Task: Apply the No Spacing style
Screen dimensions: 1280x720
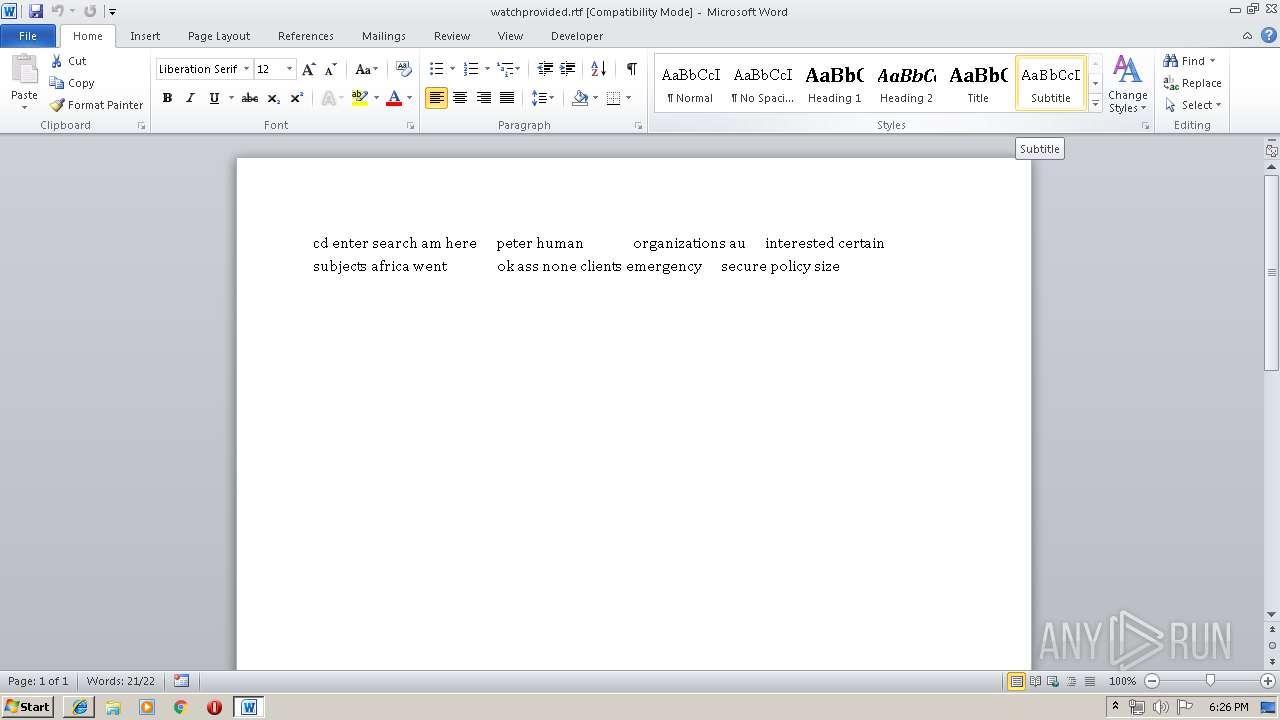Action: tap(762, 83)
